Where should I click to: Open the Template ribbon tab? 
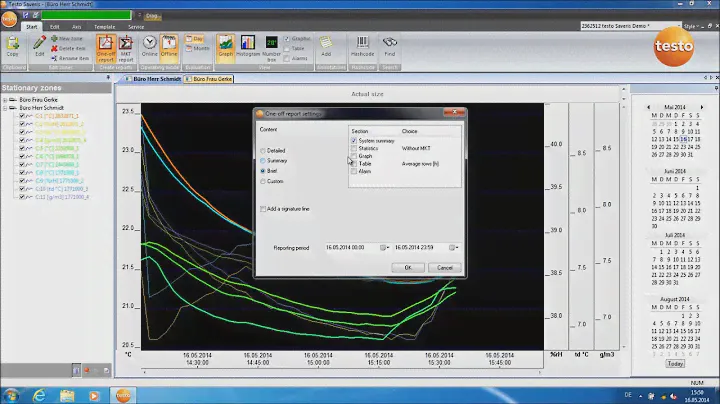104,26
